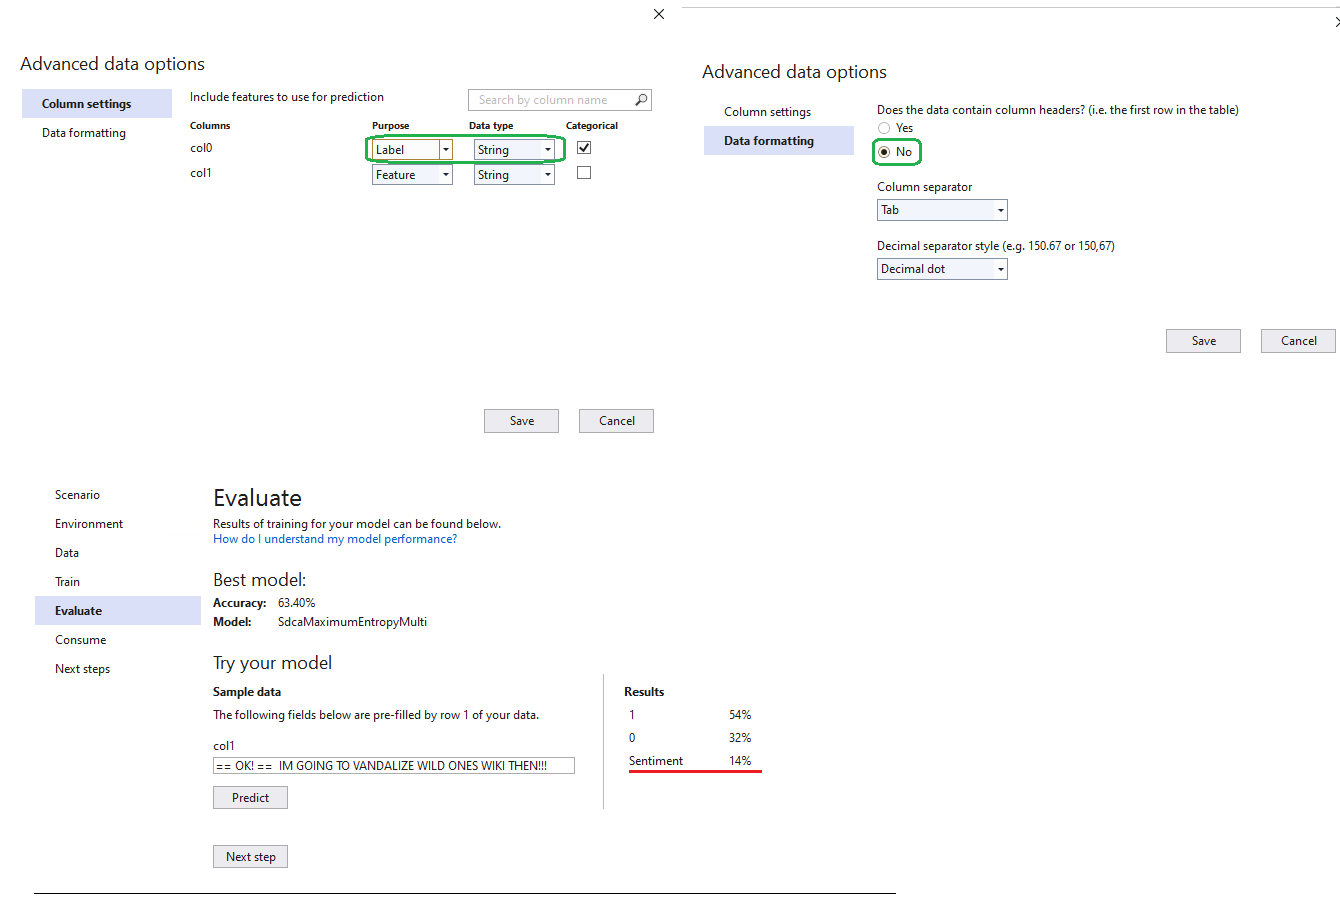Change col1 Purpose from Feature
The height and width of the screenshot is (904, 1340).
pos(446,173)
